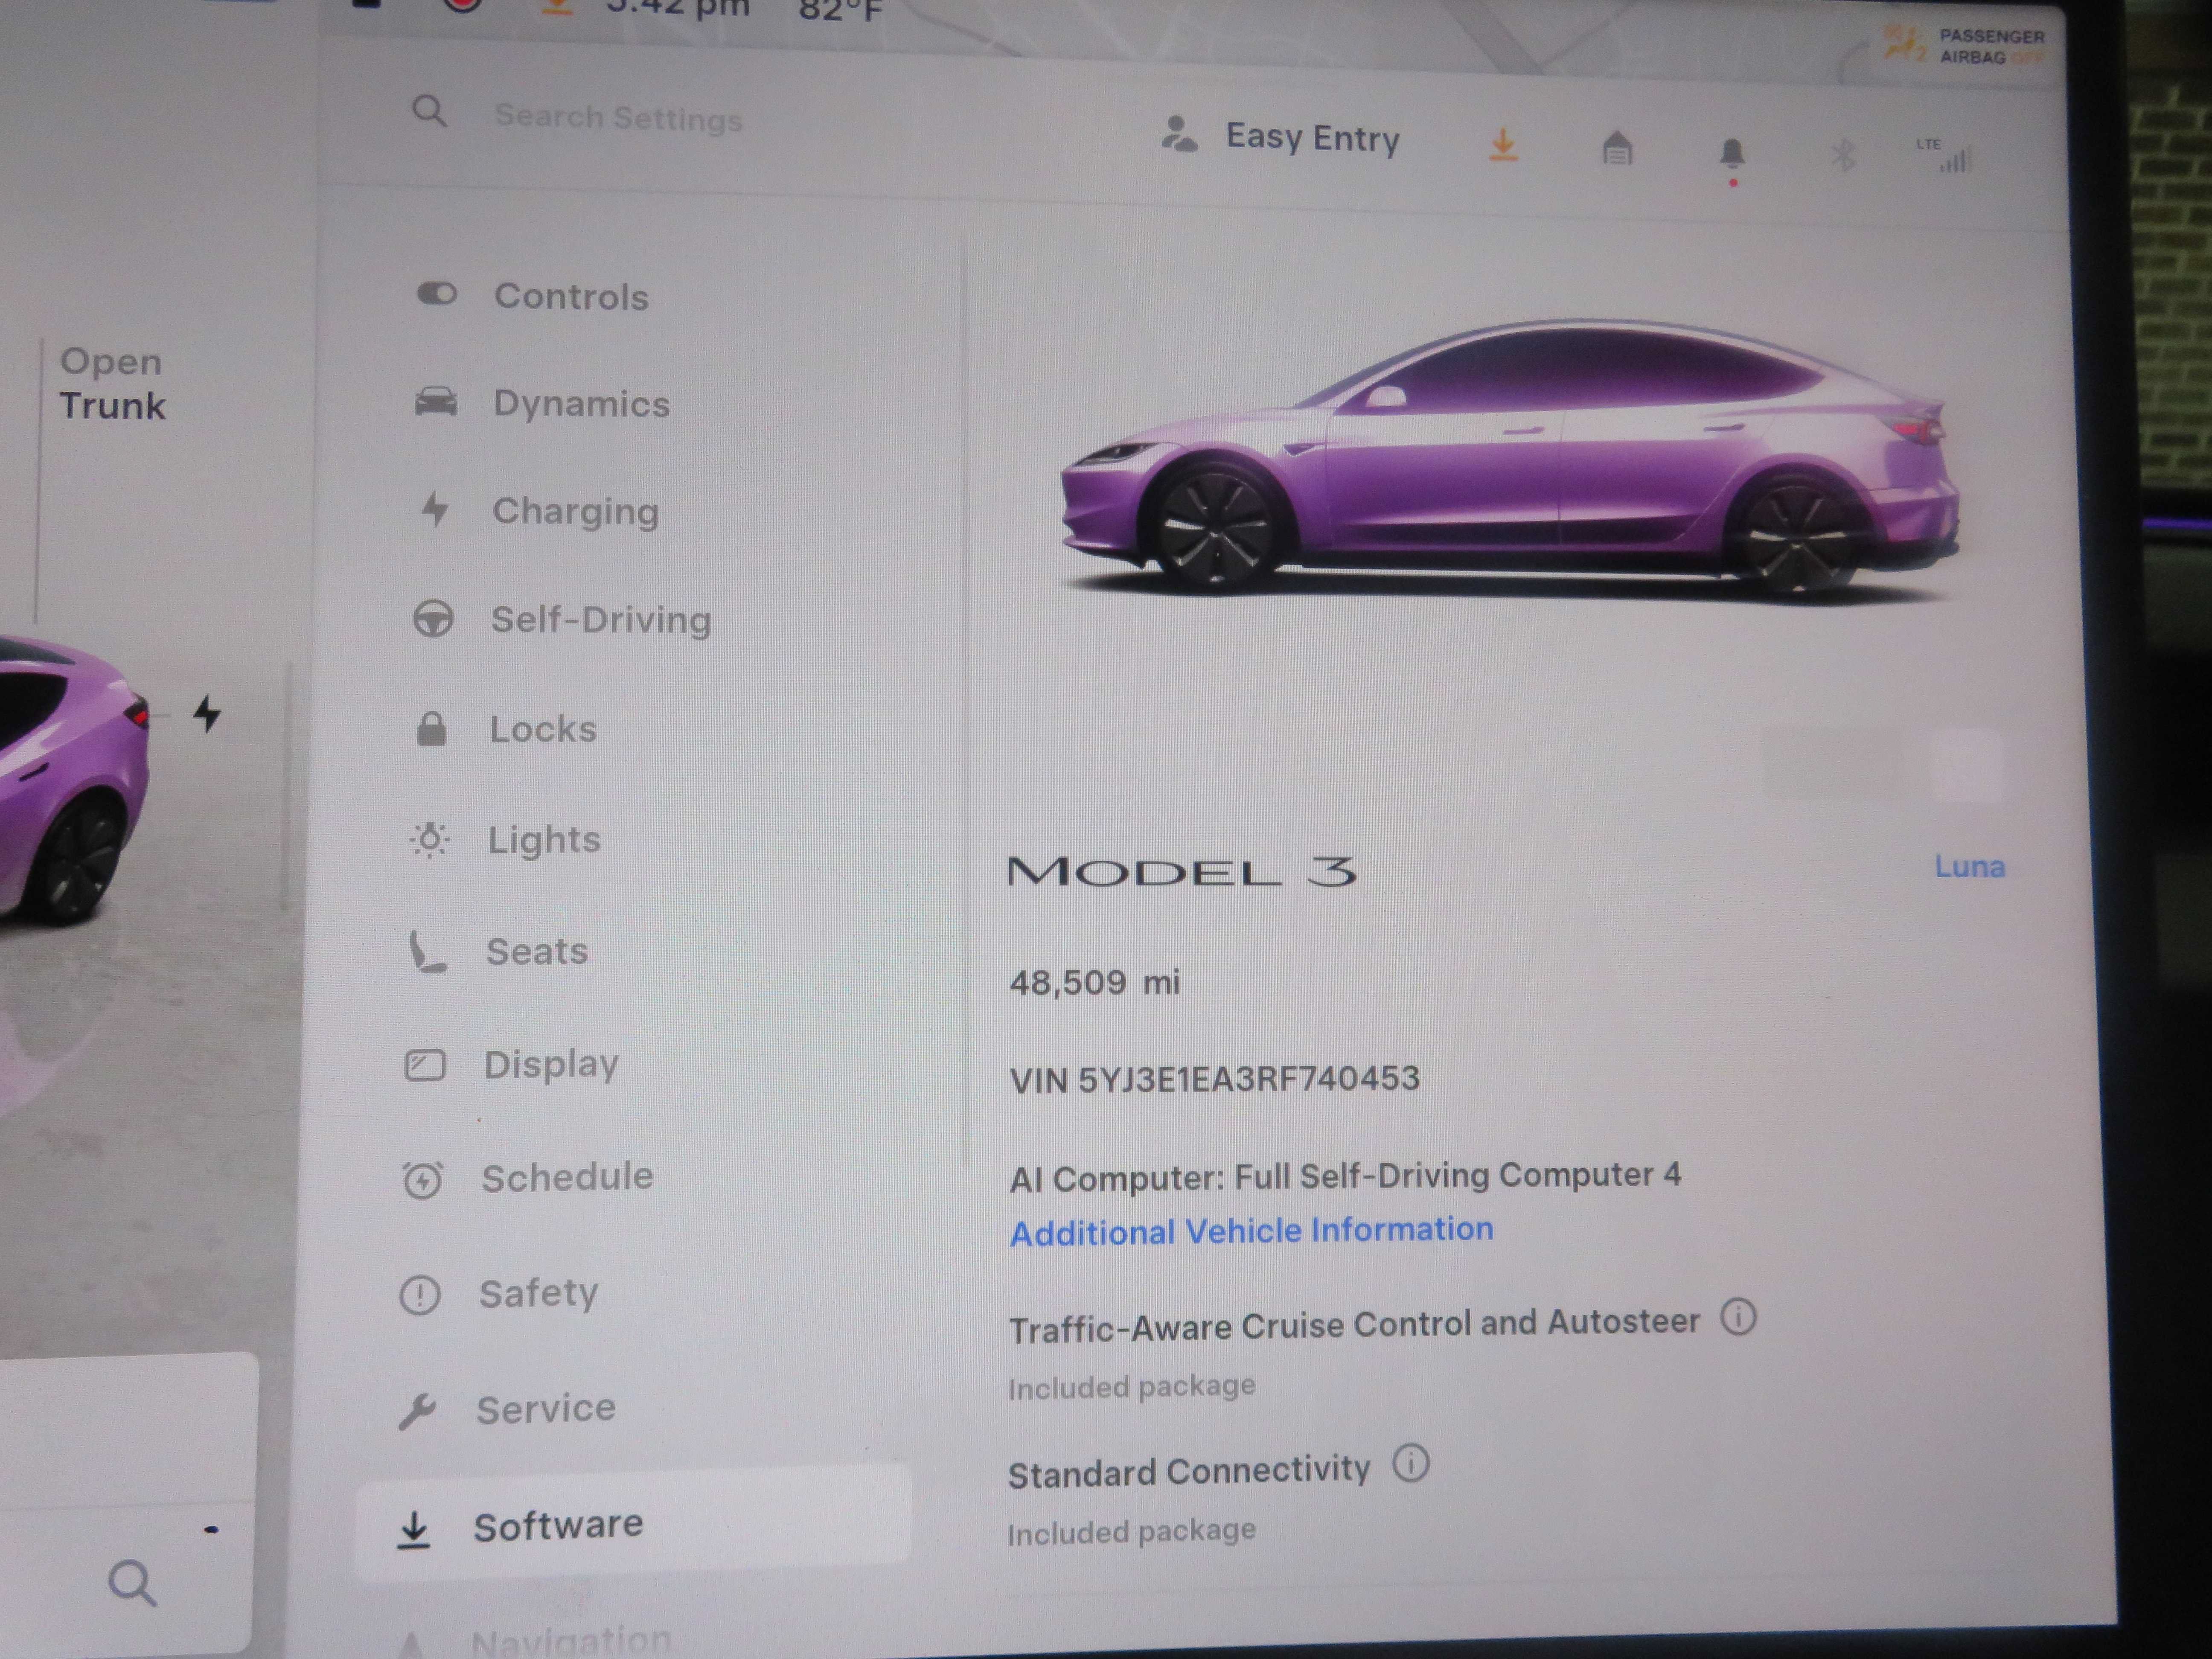The width and height of the screenshot is (2212, 1659).
Task: Open the Easy Entry driver profile
Action: pyautogui.click(x=1280, y=136)
